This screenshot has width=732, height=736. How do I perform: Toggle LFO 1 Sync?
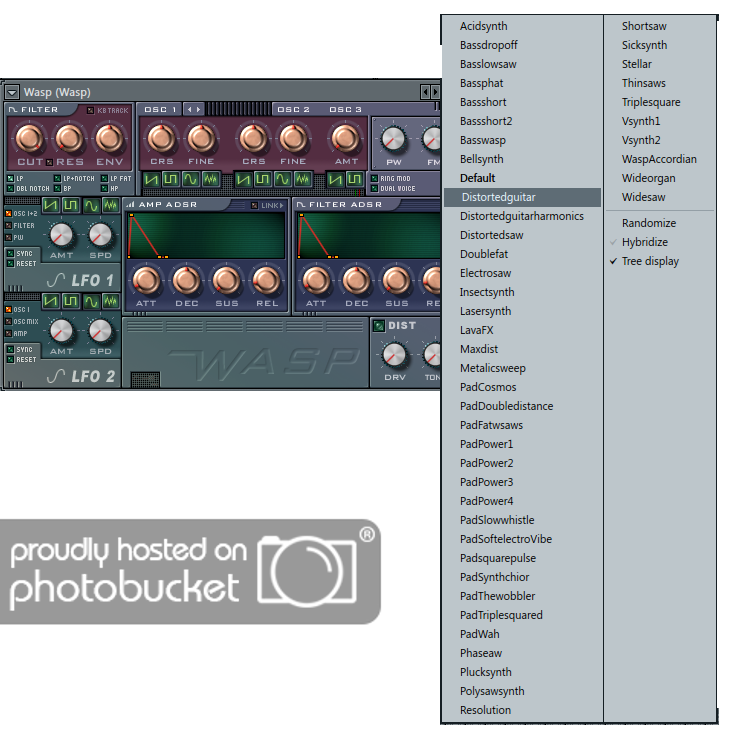(x=10, y=253)
